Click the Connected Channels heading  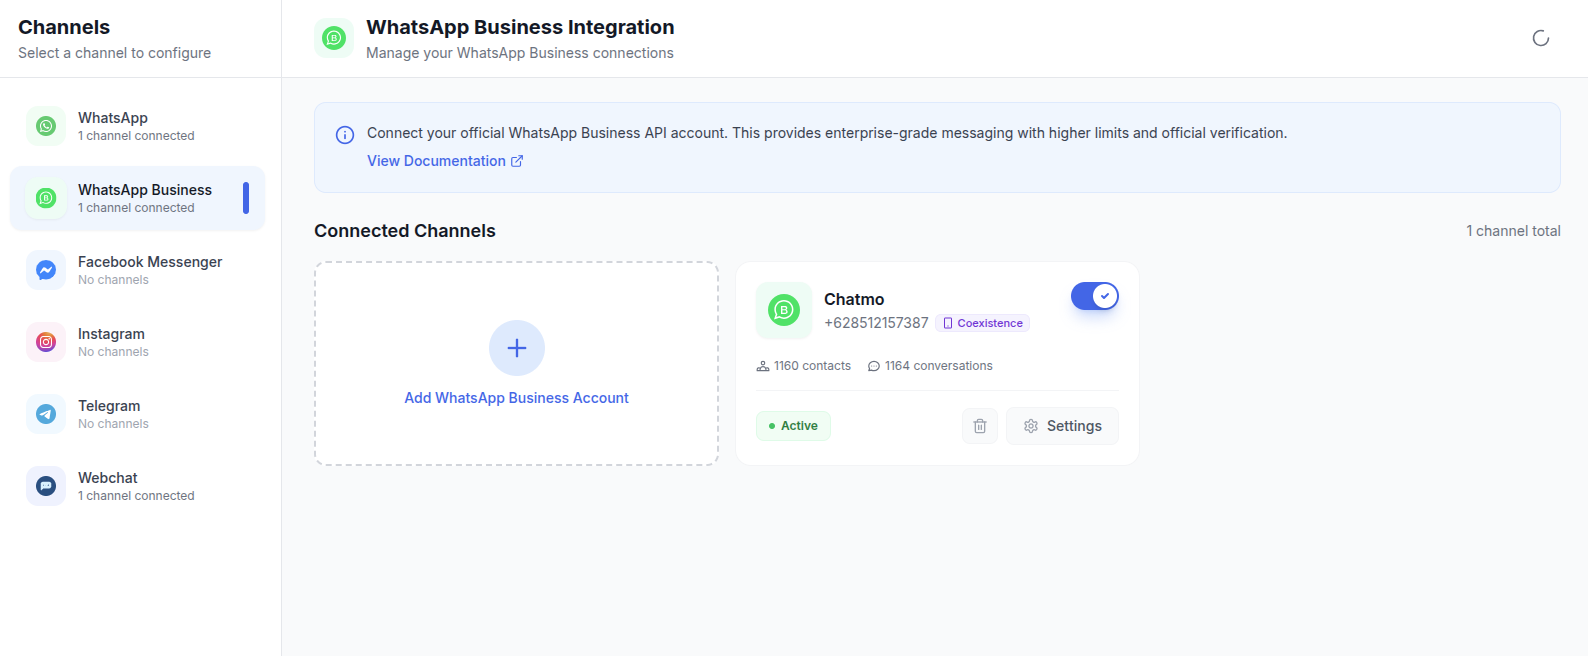tap(405, 231)
